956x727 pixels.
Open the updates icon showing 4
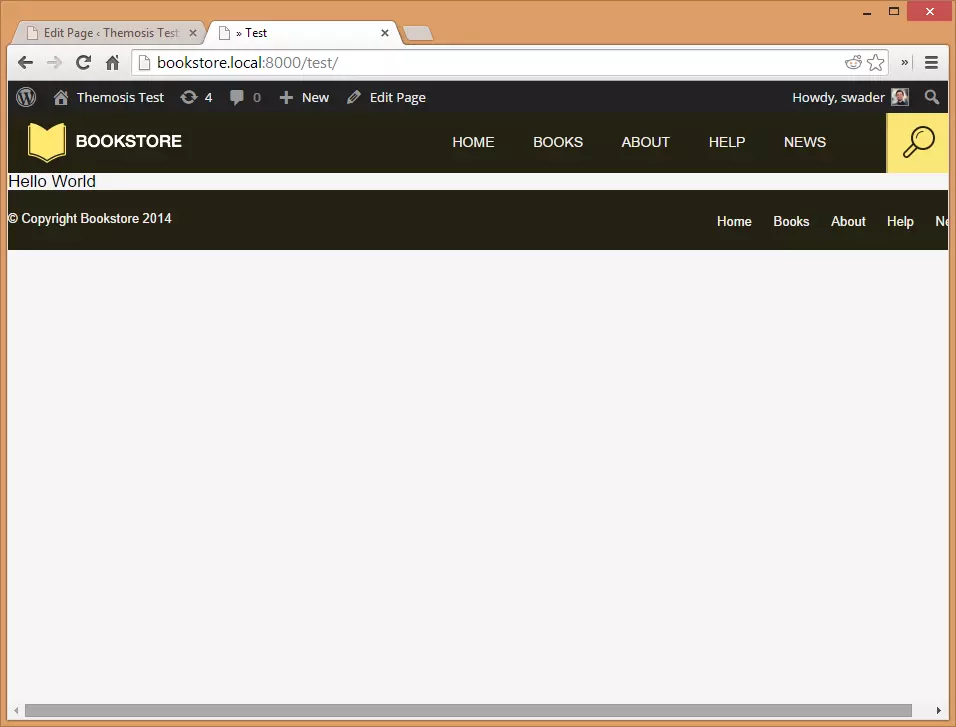(196, 98)
